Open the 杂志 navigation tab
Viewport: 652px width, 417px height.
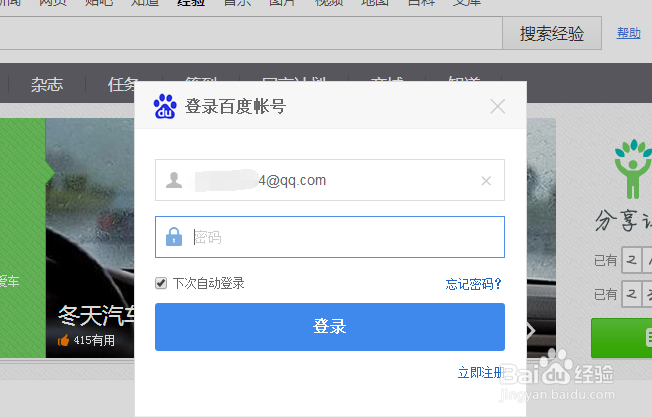pyautogui.click(x=47, y=85)
